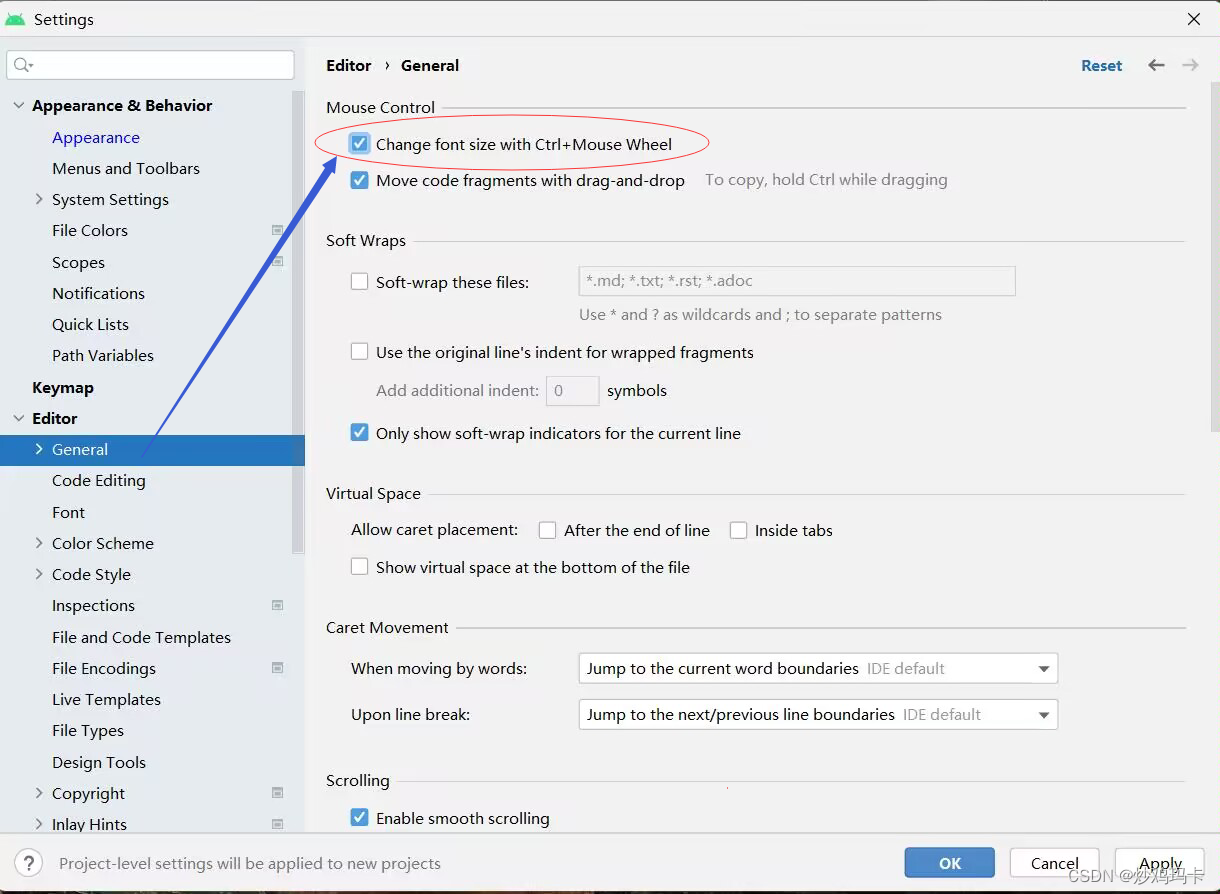The image size is (1220, 894).
Task: Select Inspections in settings tree
Action: click(x=93, y=605)
